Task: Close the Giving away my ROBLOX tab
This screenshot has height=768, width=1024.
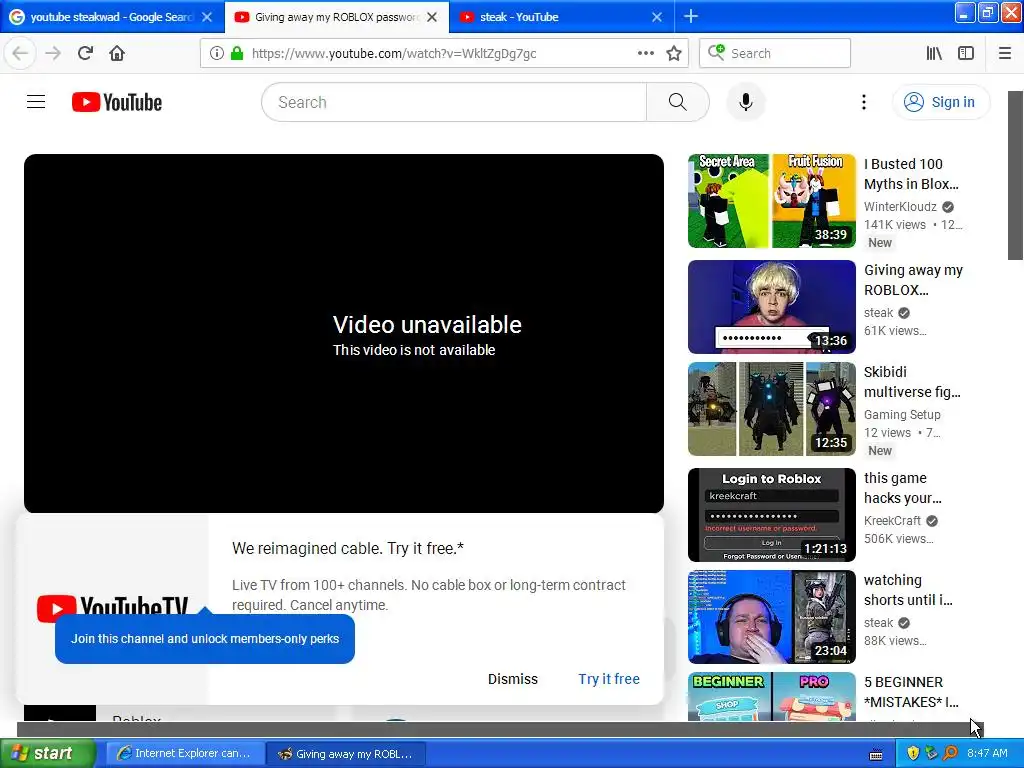Action: tap(432, 17)
